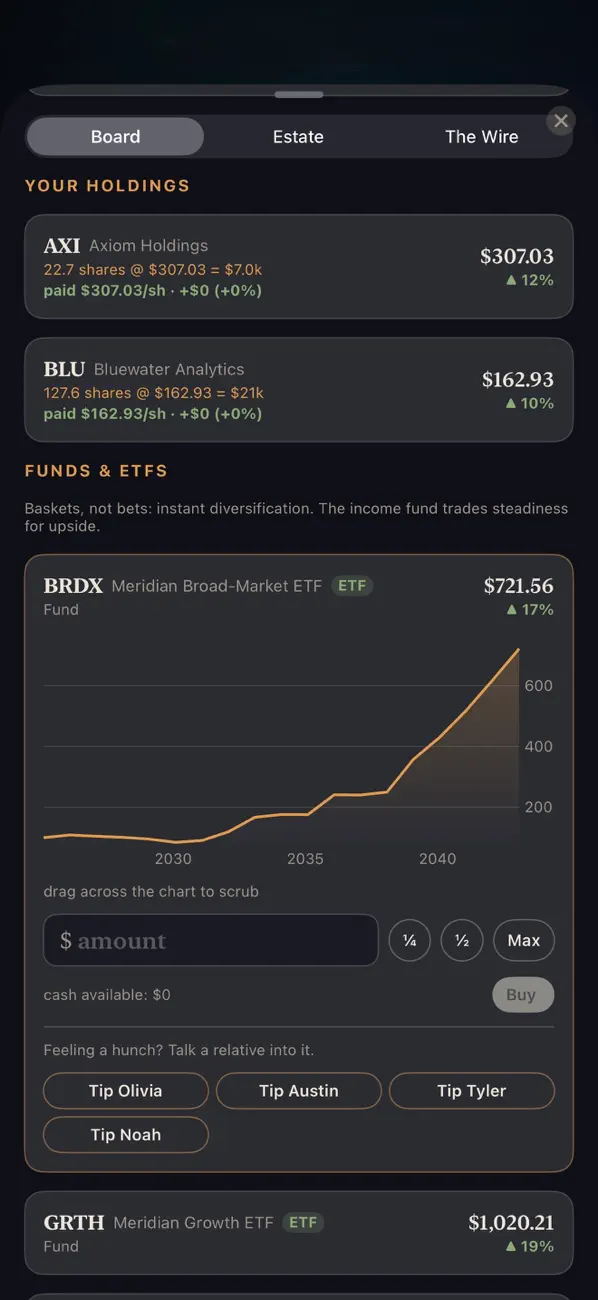This screenshot has width=598, height=1300.
Task: Close the panel with the X icon
Action: coord(561,121)
